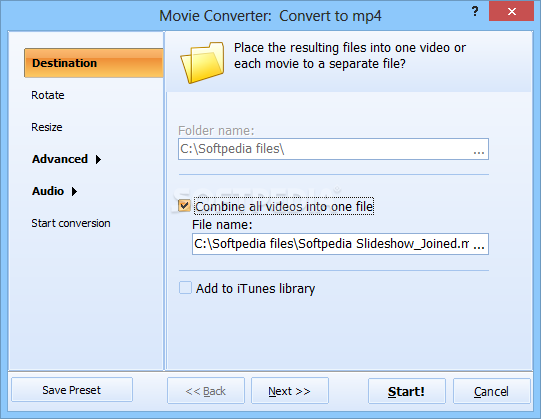Screen dimensions: 541x419
Task: Save current settings with Save Preset
Action: pos(72,390)
